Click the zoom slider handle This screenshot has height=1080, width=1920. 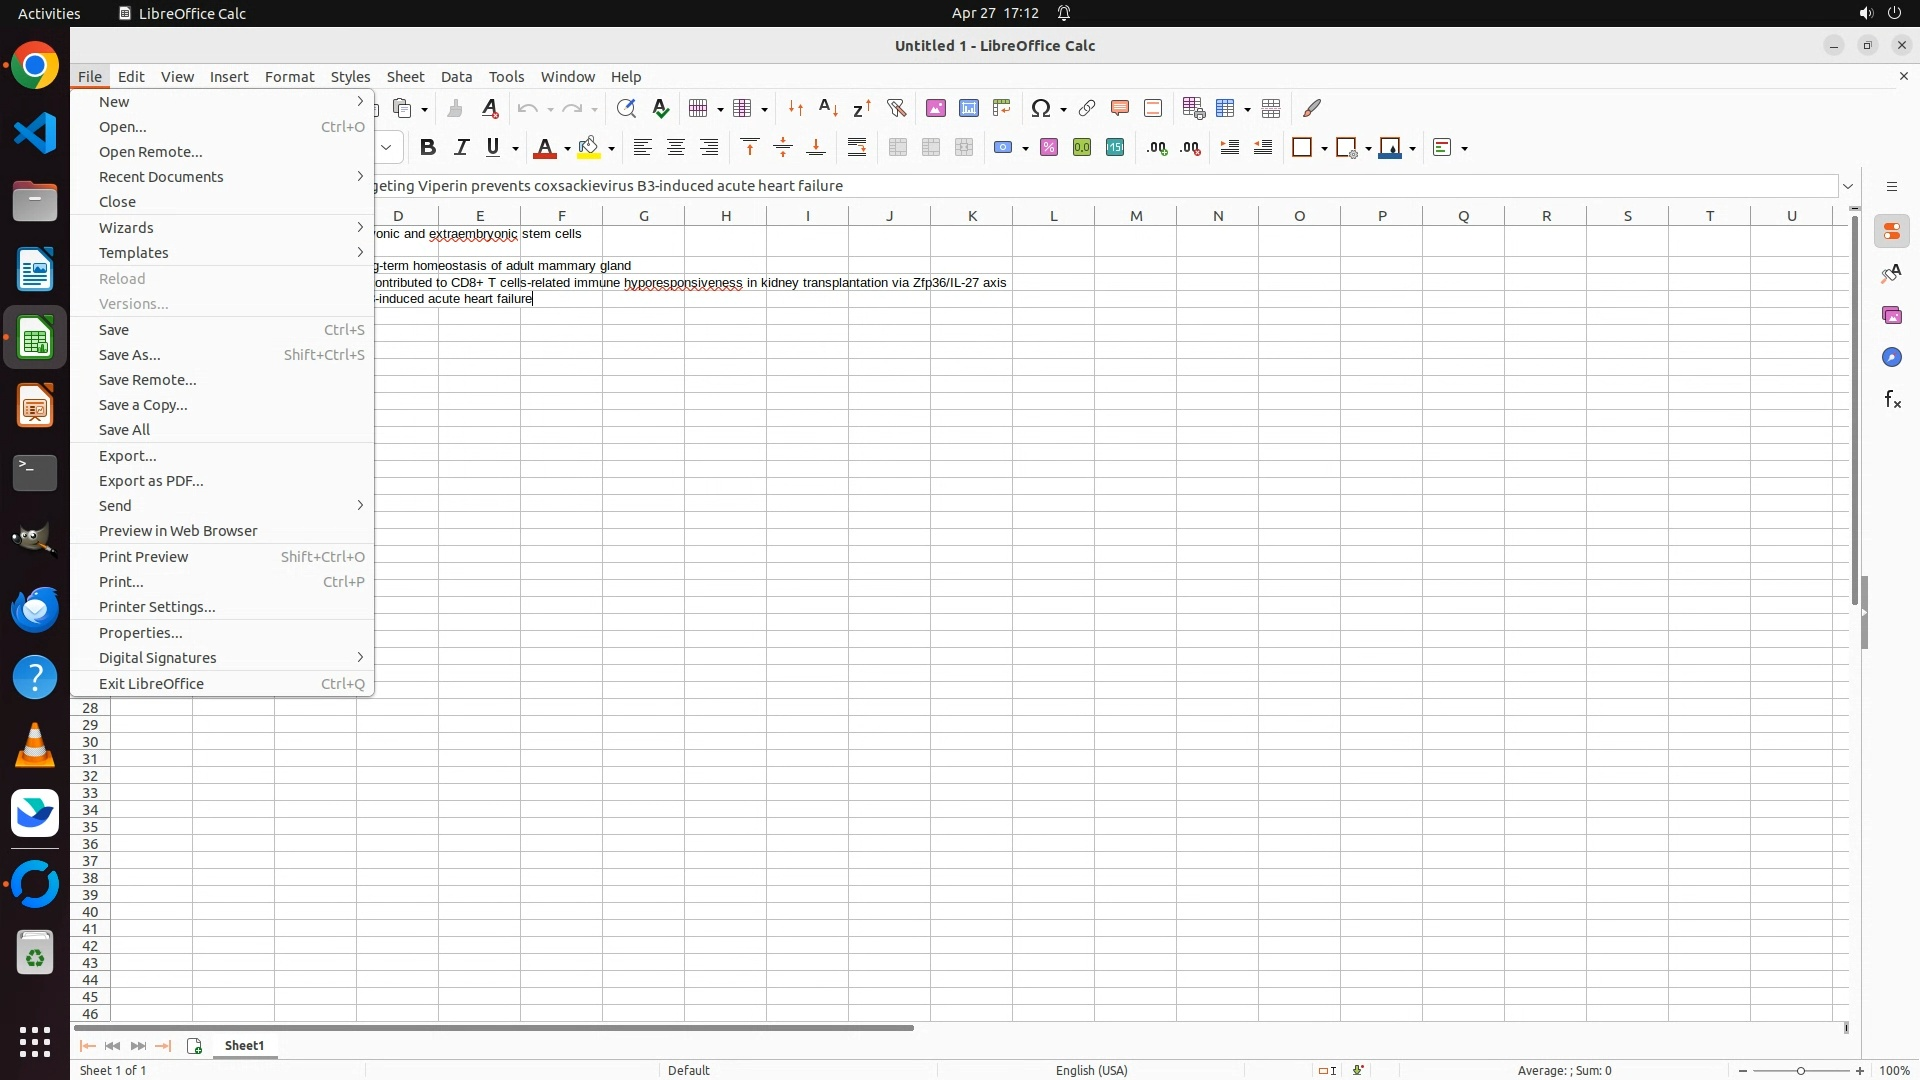(1801, 1071)
